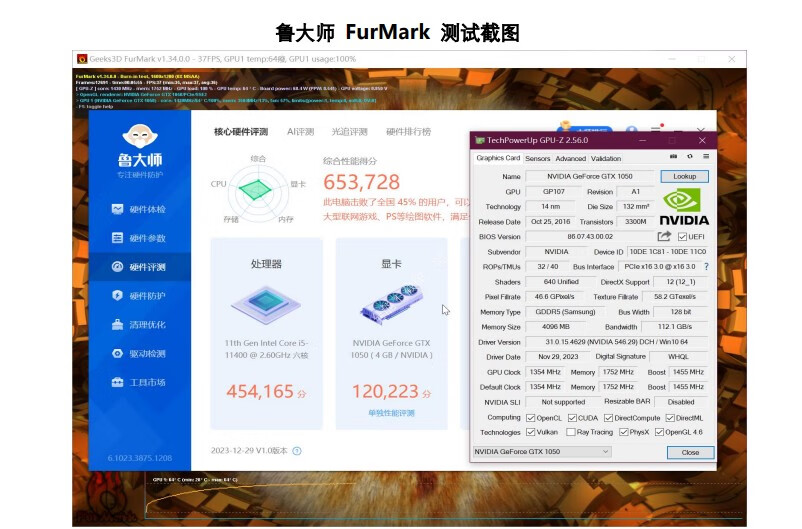802x529 pixels.
Task: Click GPU-Z screenshot camera icon
Action: pos(674,157)
